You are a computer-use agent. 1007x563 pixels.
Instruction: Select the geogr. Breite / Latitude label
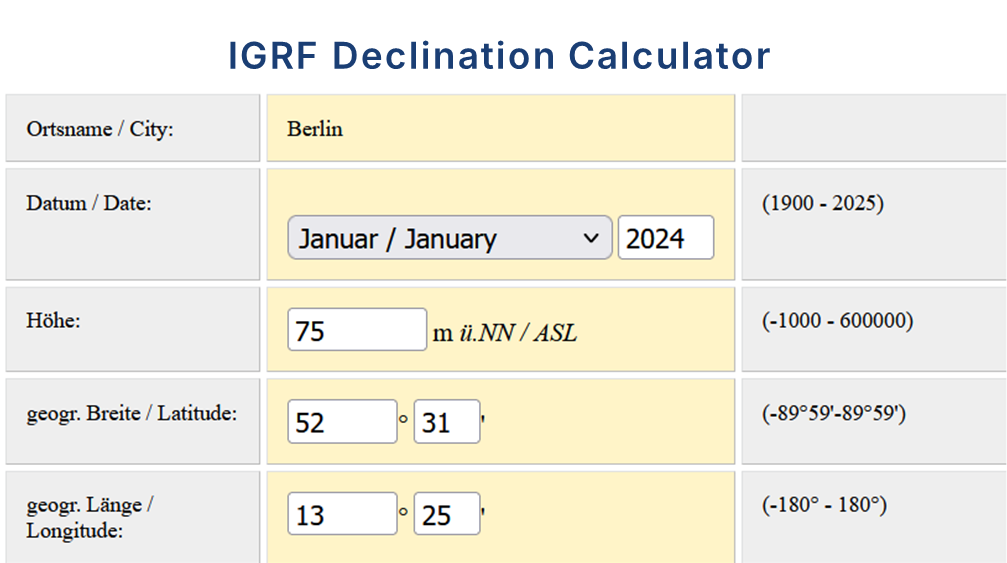(132, 413)
